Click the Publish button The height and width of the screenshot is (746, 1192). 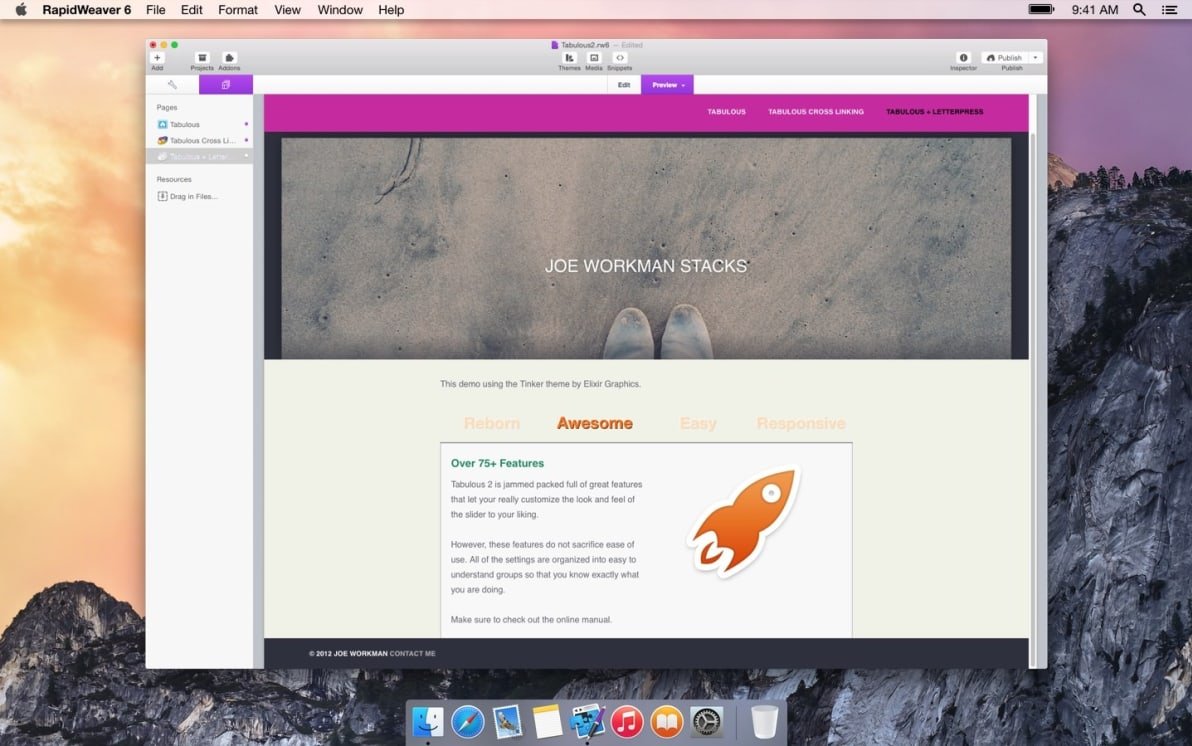[x=1004, y=58]
